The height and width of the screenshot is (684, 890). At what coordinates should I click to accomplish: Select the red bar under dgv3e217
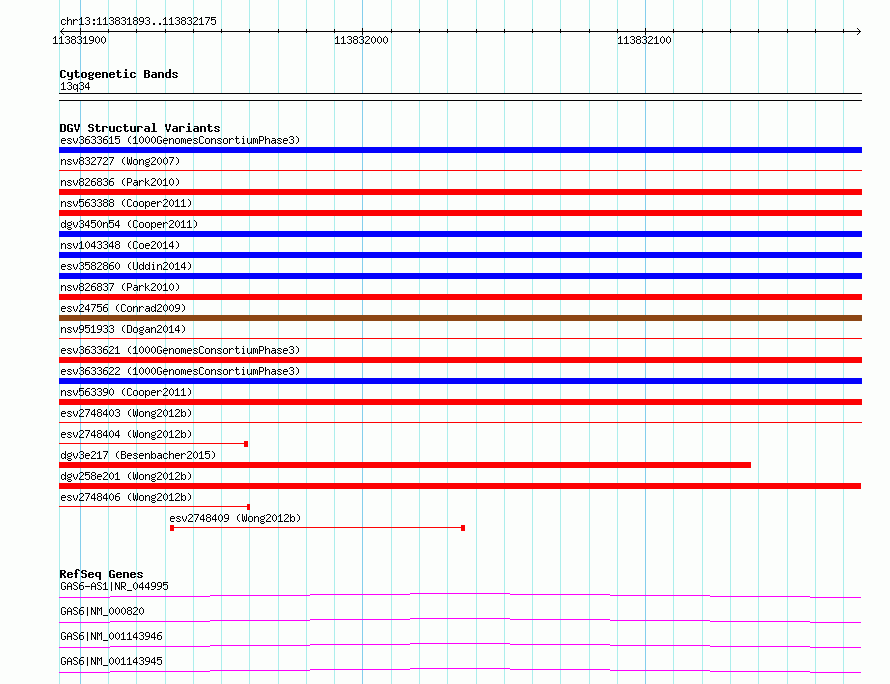pyautogui.click(x=405, y=465)
